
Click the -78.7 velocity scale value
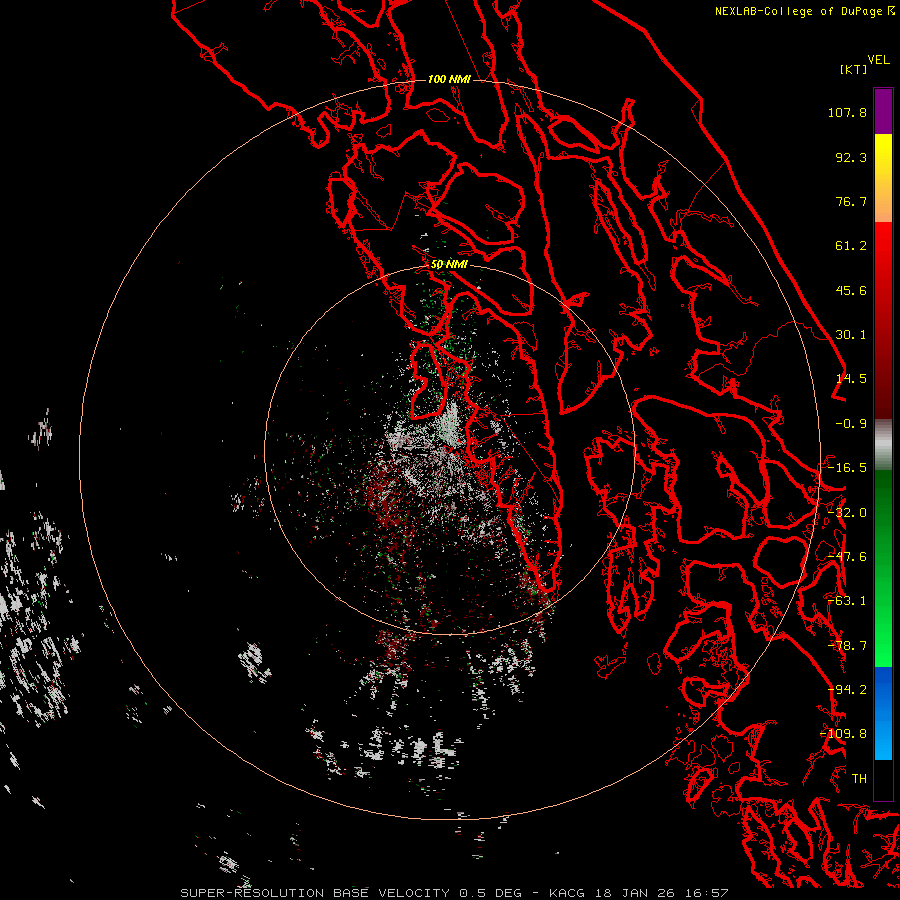pos(847,646)
